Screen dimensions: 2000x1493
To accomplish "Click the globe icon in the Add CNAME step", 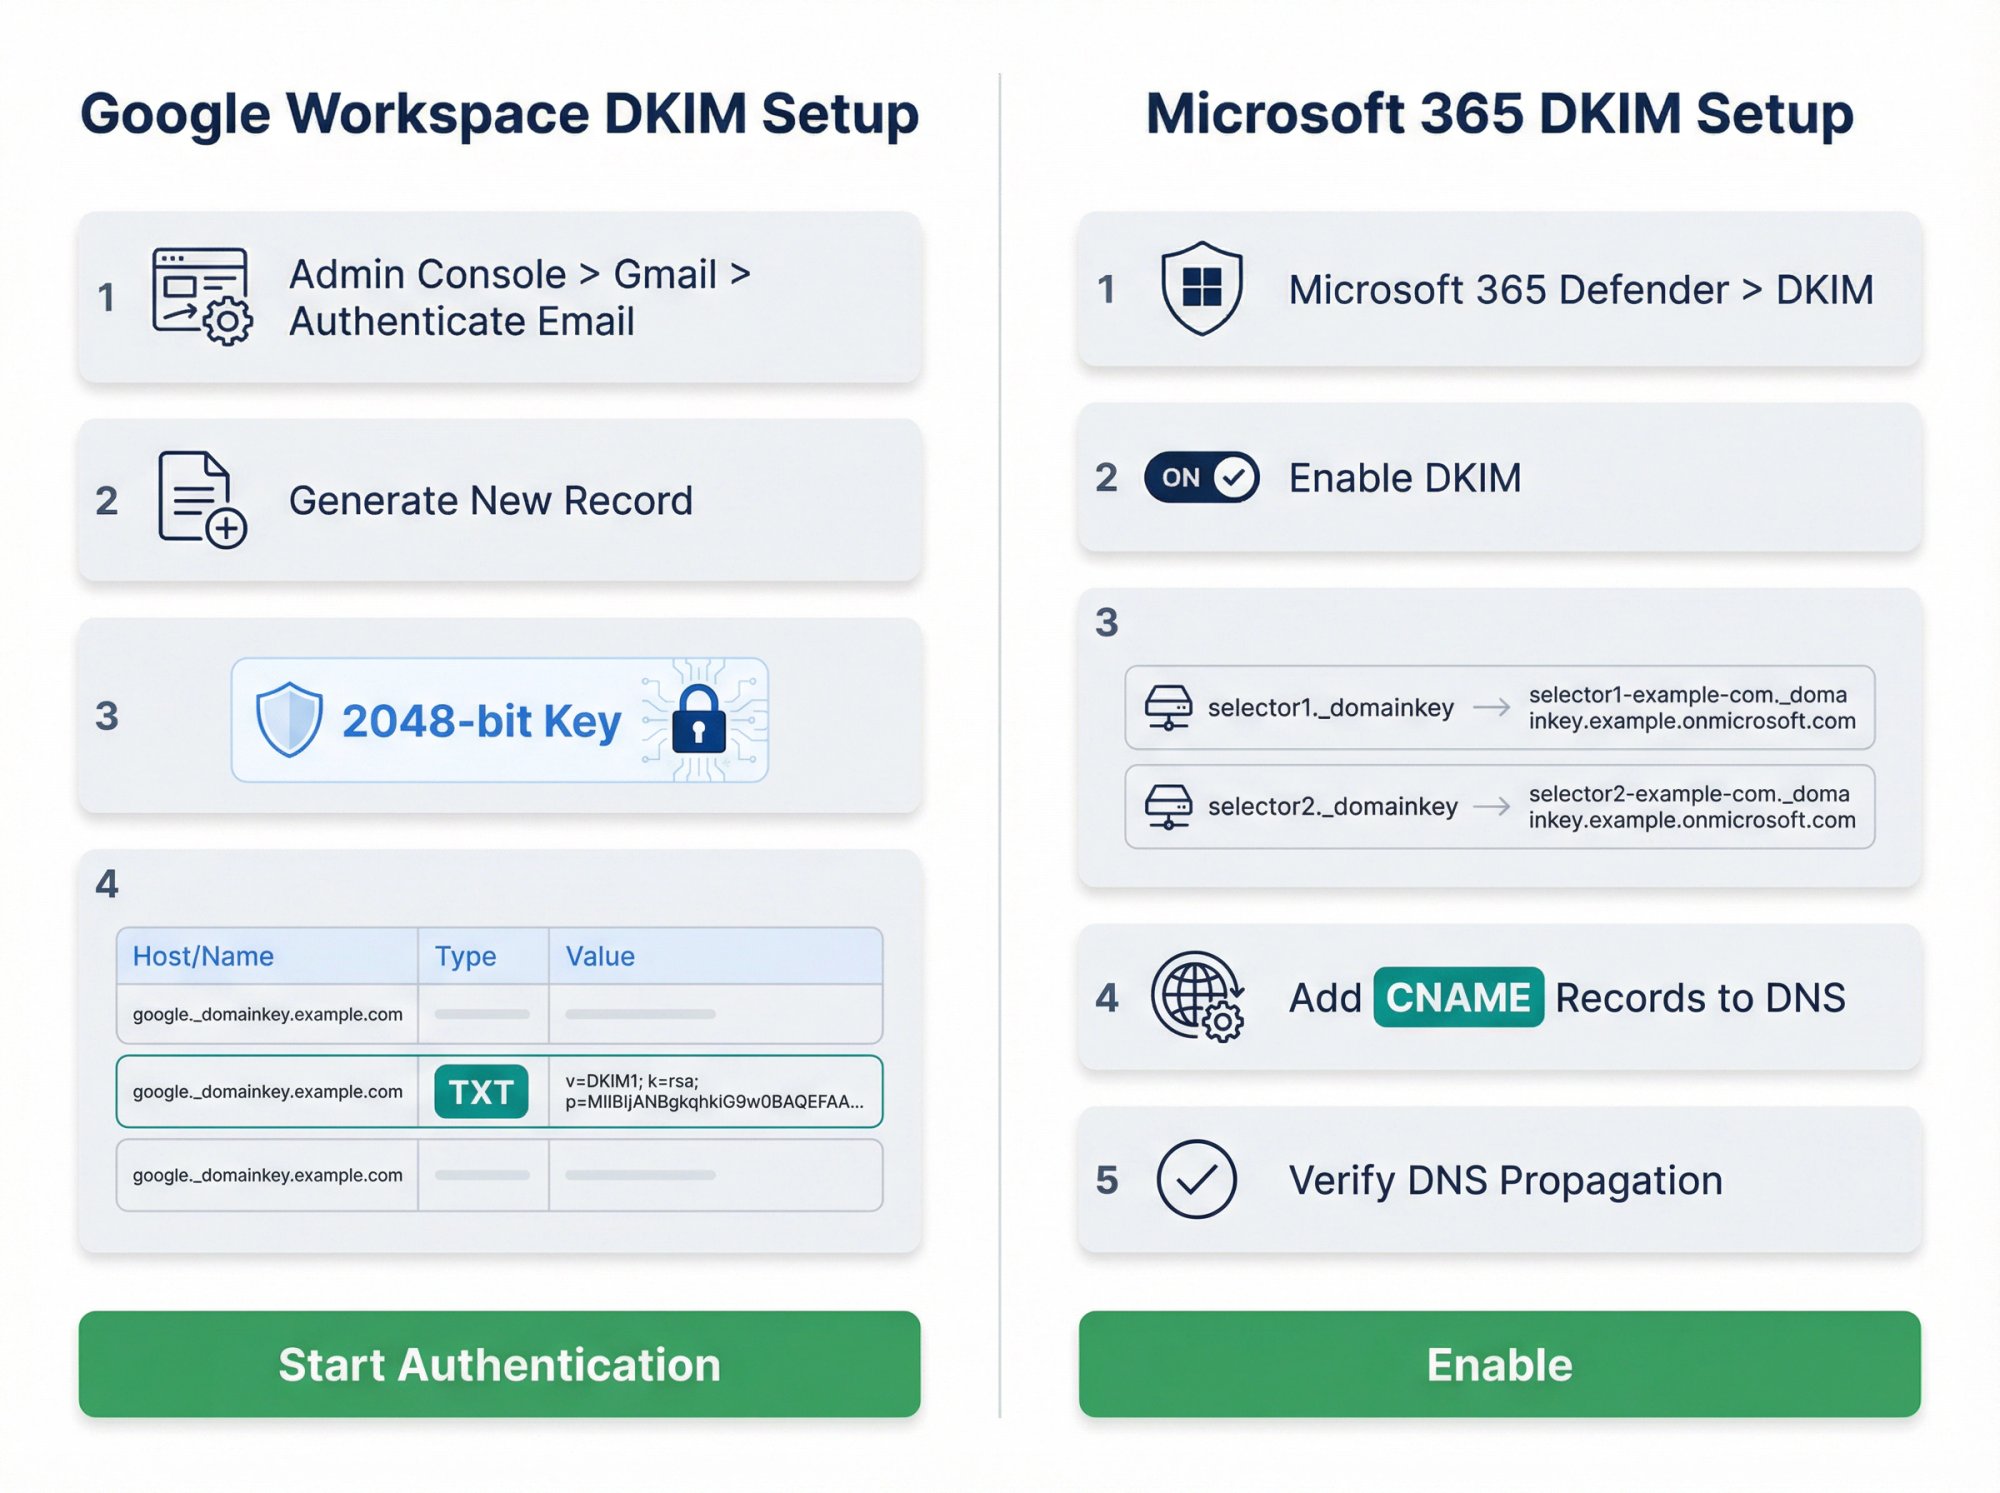I will [x=1200, y=997].
